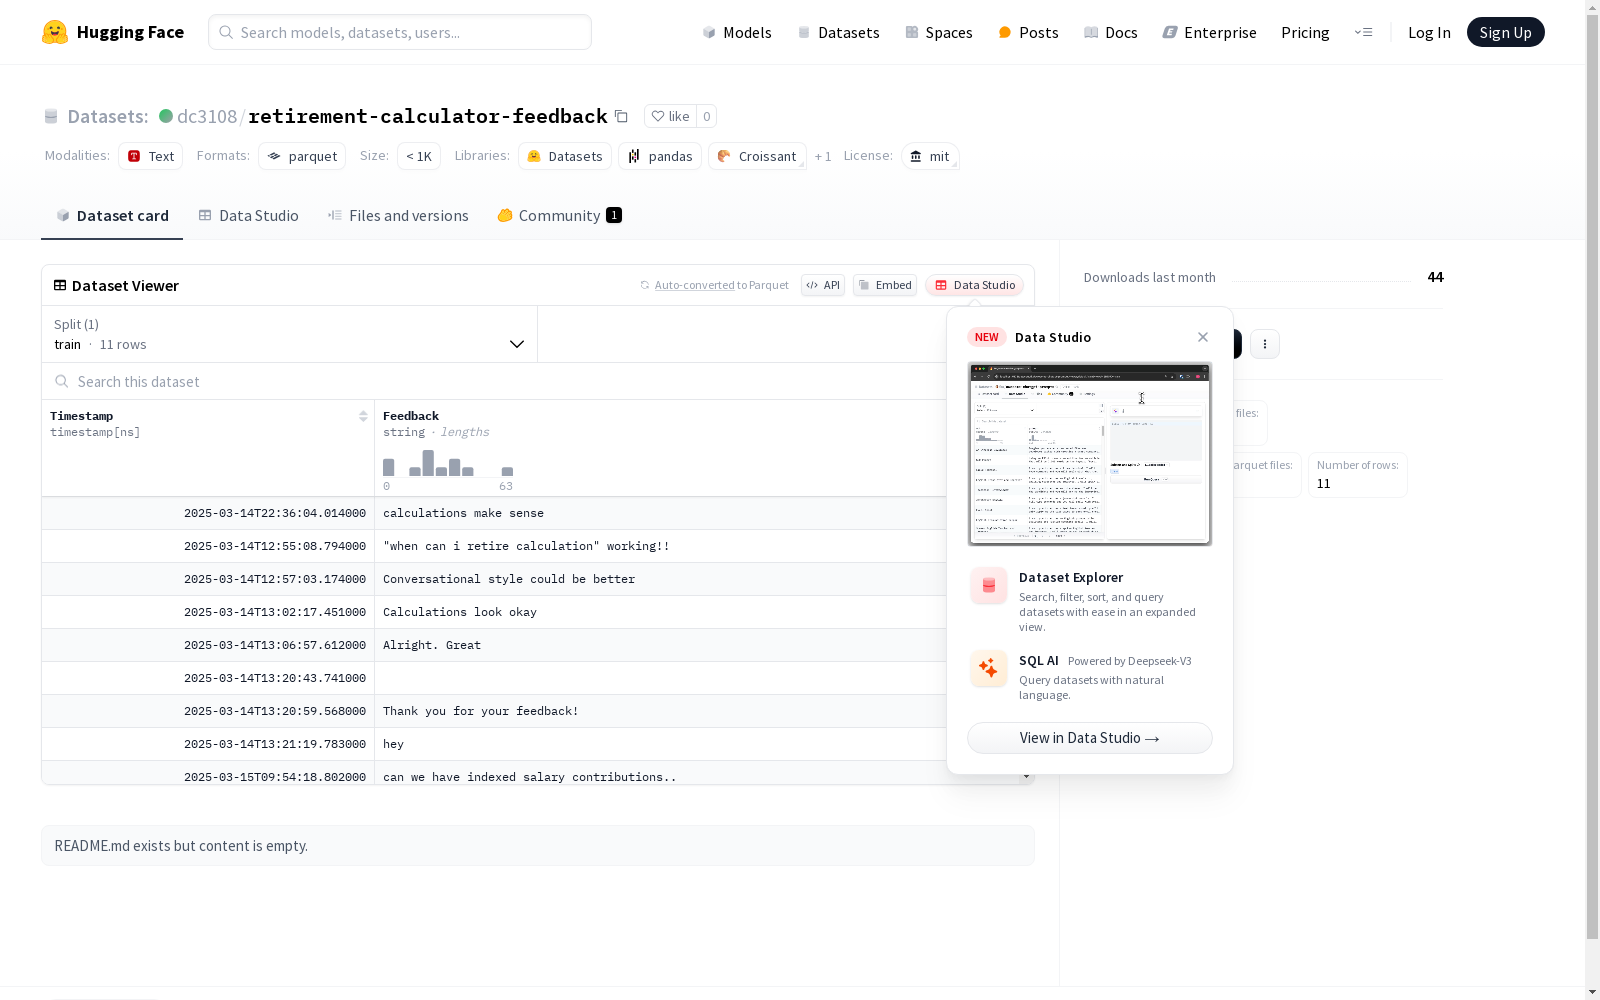Sort the Timestamp column
This screenshot has height=1000, width=1600.
363,416
